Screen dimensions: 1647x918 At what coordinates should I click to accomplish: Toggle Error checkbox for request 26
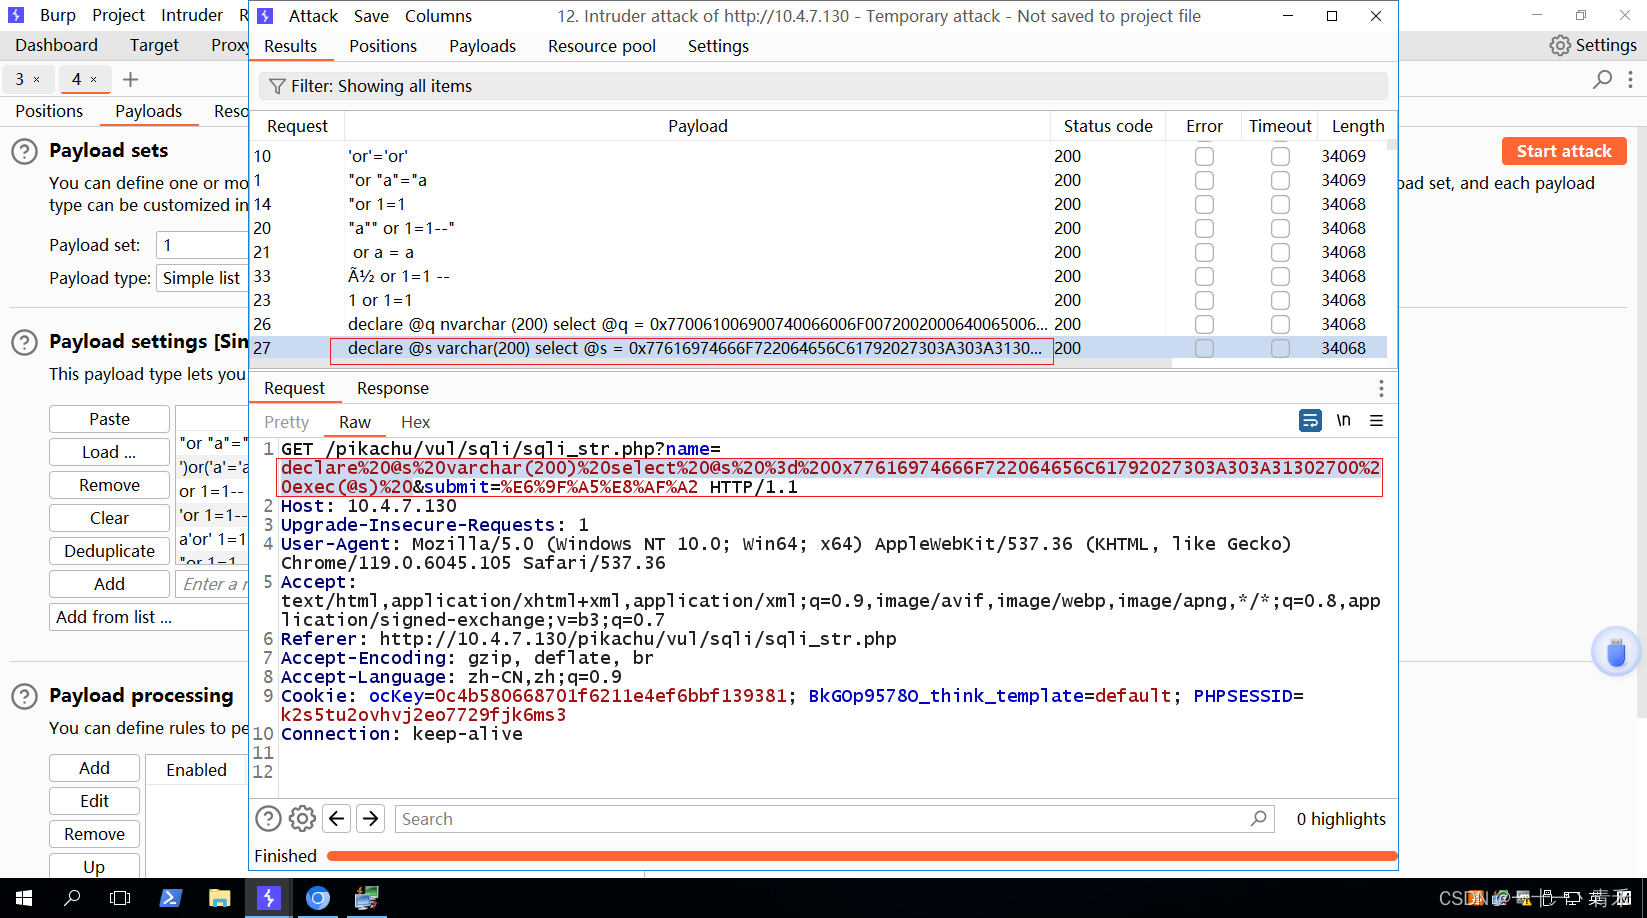(x=1204, y=324)
